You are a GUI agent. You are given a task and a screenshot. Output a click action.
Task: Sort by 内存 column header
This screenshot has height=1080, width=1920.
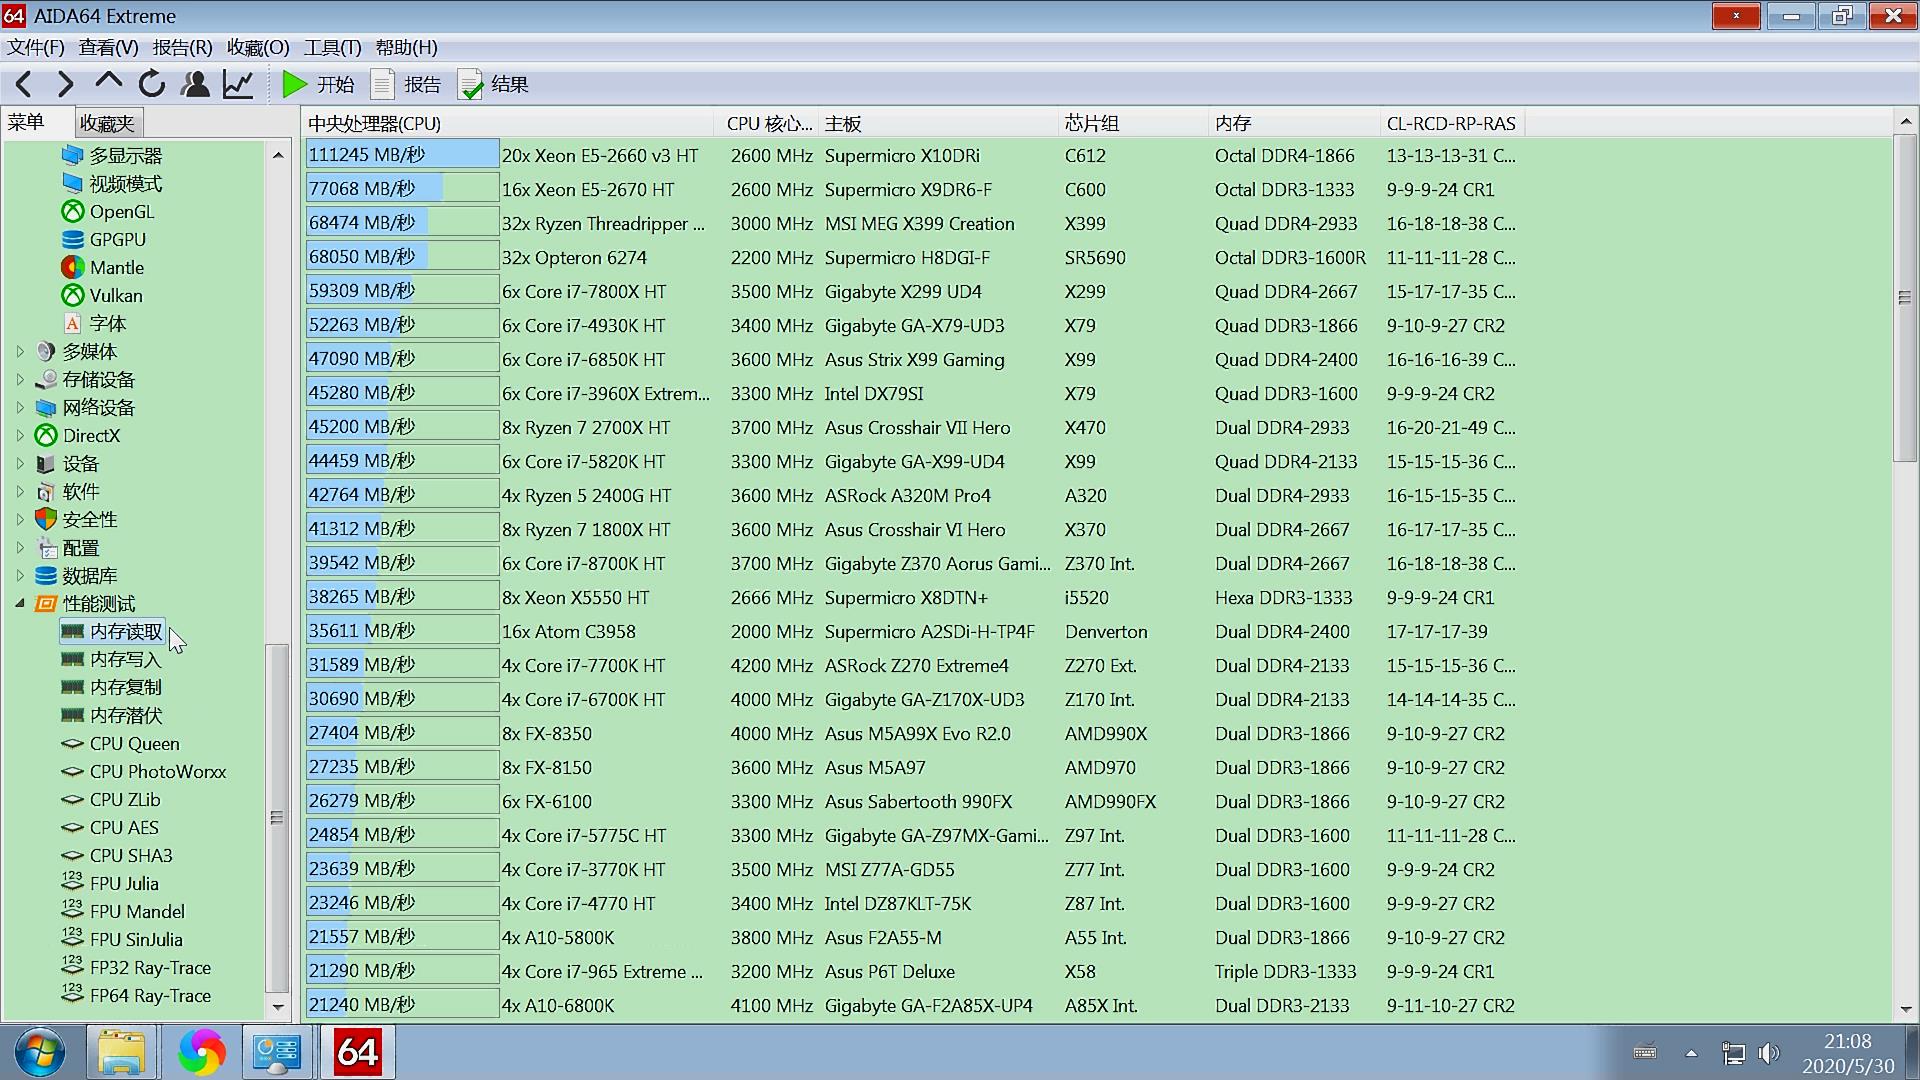(x=1233, y=123)
